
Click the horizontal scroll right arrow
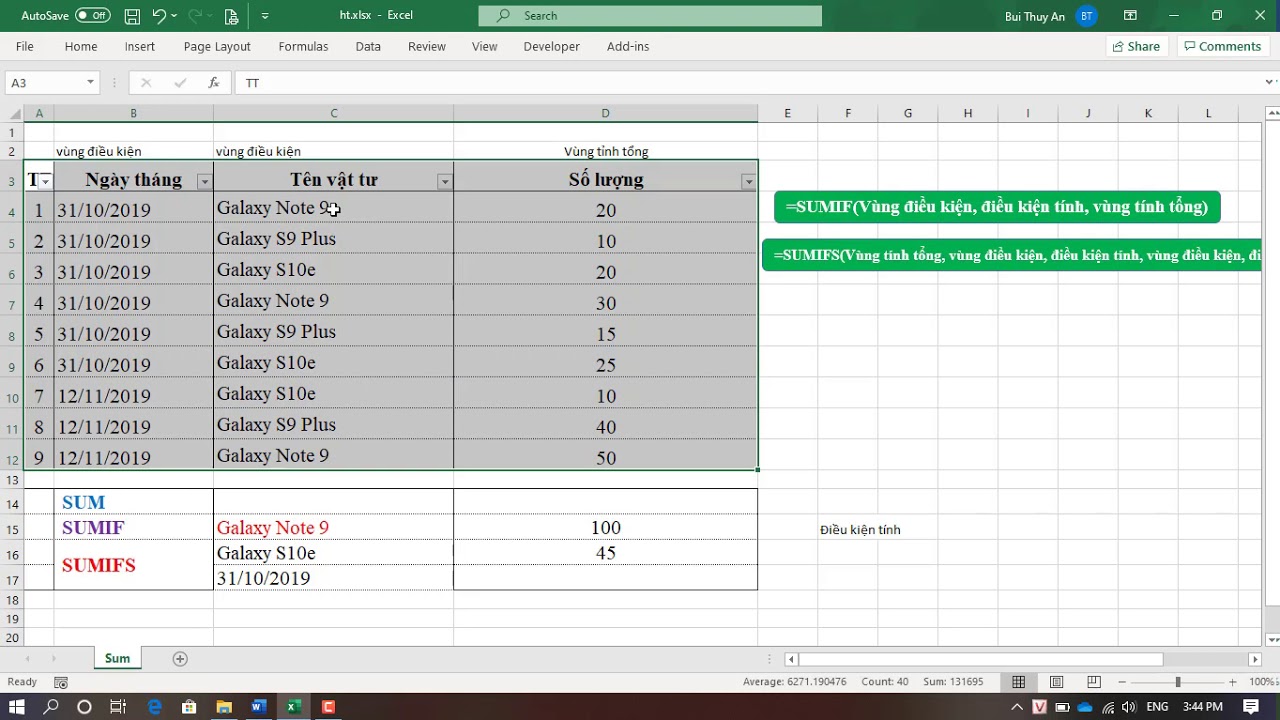pyautogui.click(x=1255, y=659)
